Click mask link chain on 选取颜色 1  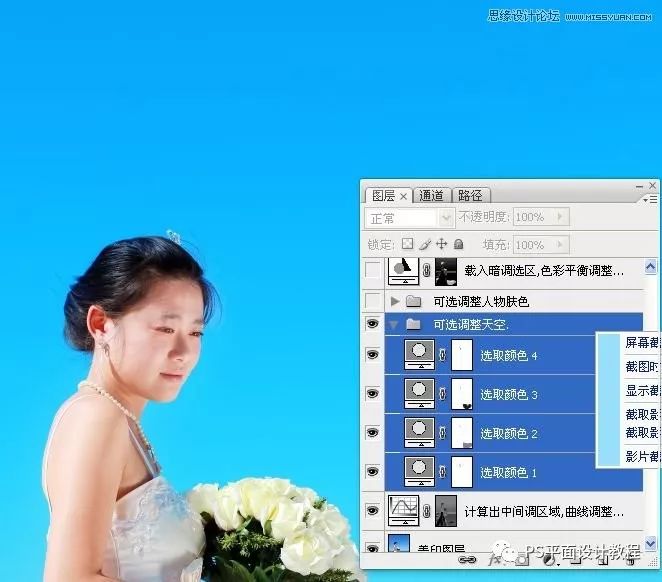pyautogui.click(x=442, y=471)
